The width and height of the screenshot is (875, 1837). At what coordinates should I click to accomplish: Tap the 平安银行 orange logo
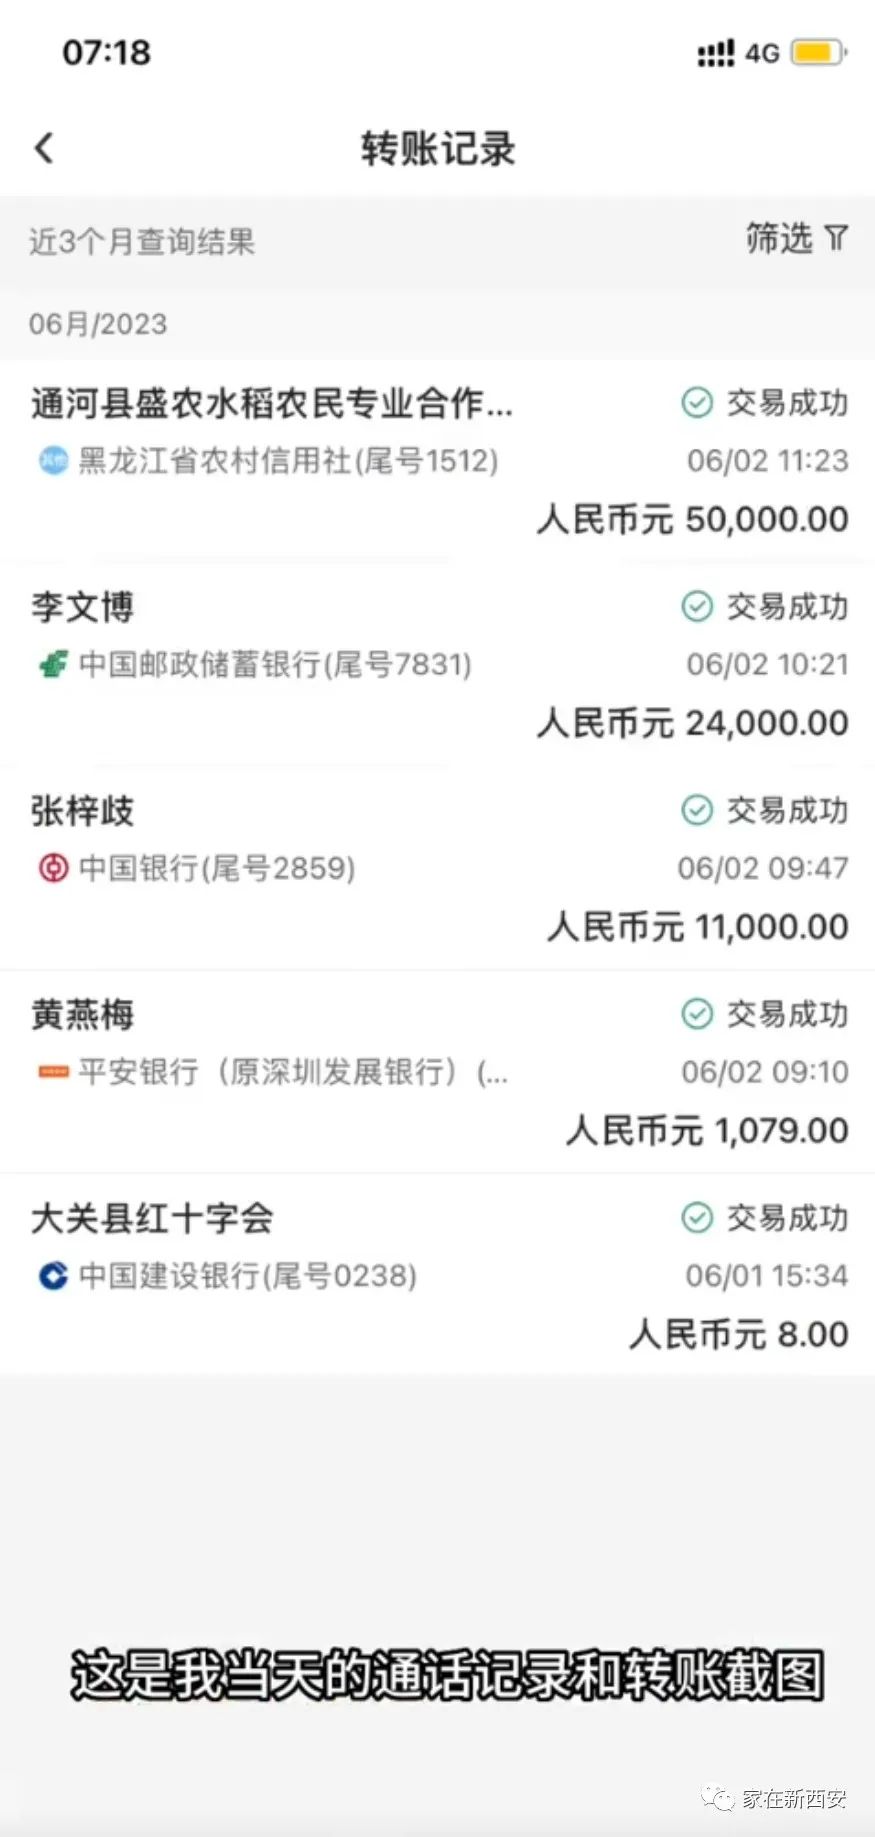click(x=53, y=1072)
